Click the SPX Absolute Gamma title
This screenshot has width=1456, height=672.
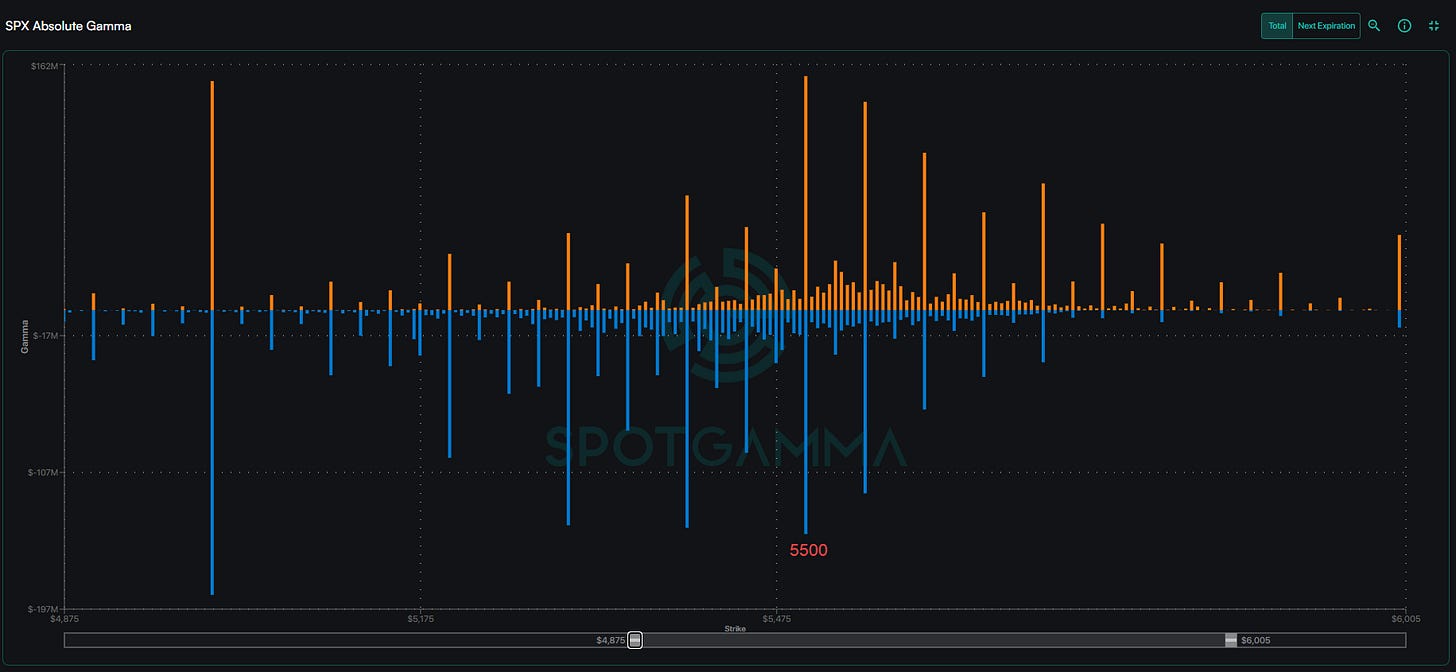[x=68, y=26]
